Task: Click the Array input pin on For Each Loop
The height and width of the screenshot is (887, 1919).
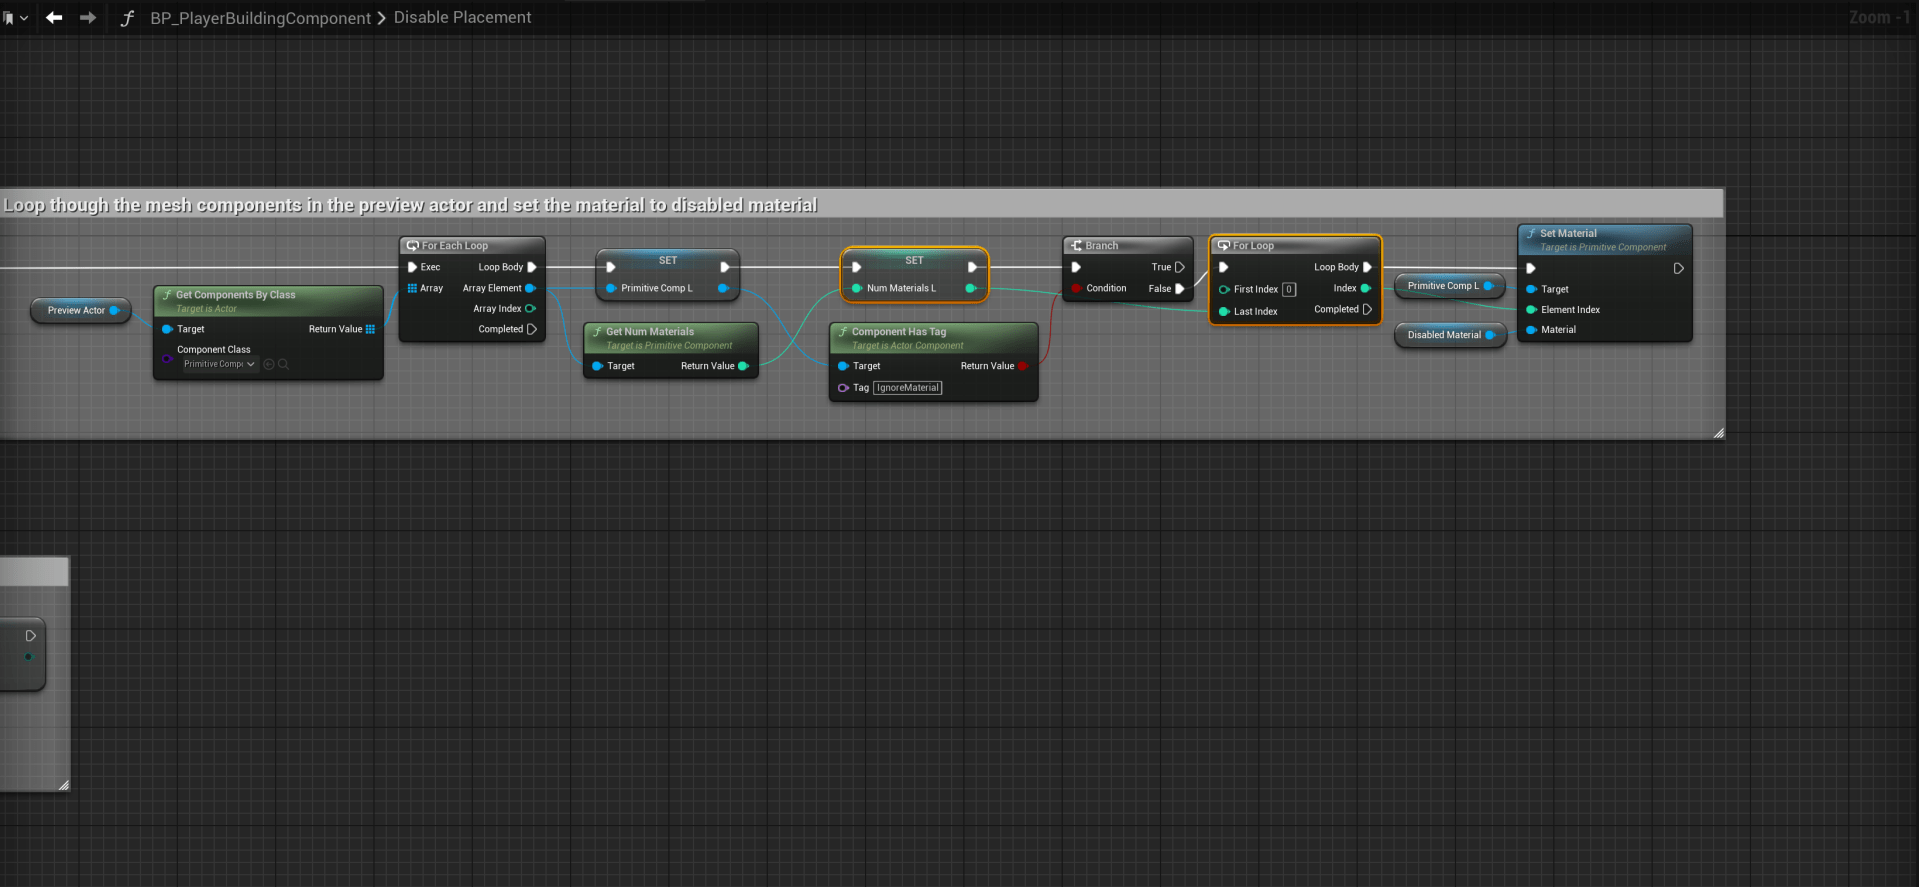Action: click(412, 288)
